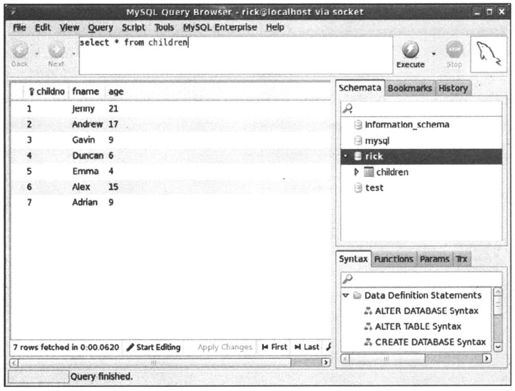Open the Help menu

click(275, 27)
